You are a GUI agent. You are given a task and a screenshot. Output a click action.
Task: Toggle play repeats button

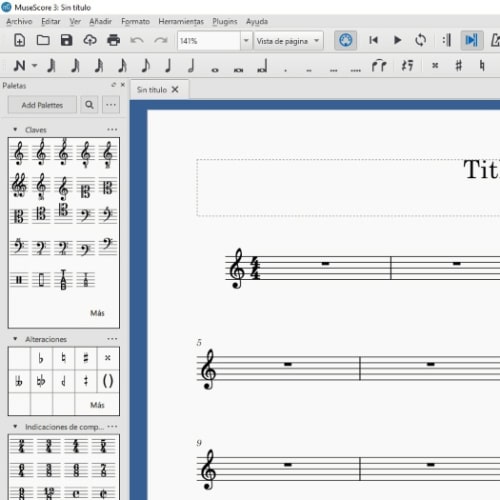(x=447, y=40)
